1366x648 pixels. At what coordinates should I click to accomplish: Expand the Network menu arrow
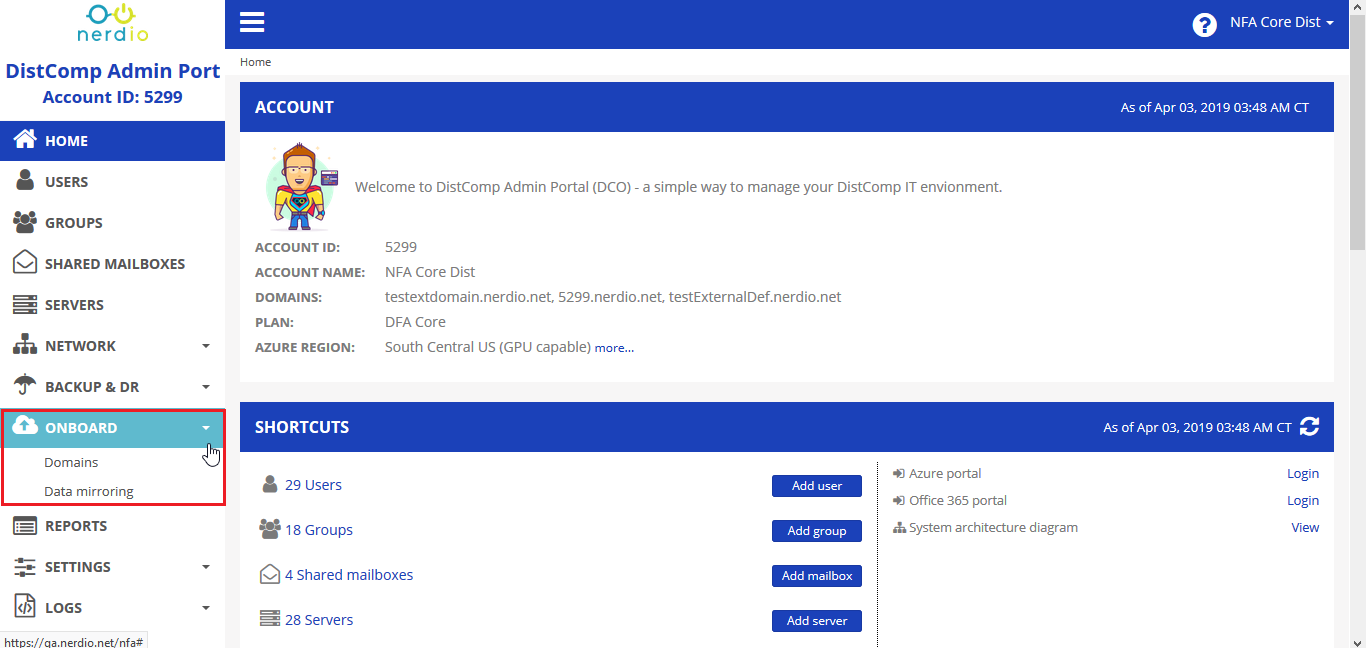click(x=206, y=346)
